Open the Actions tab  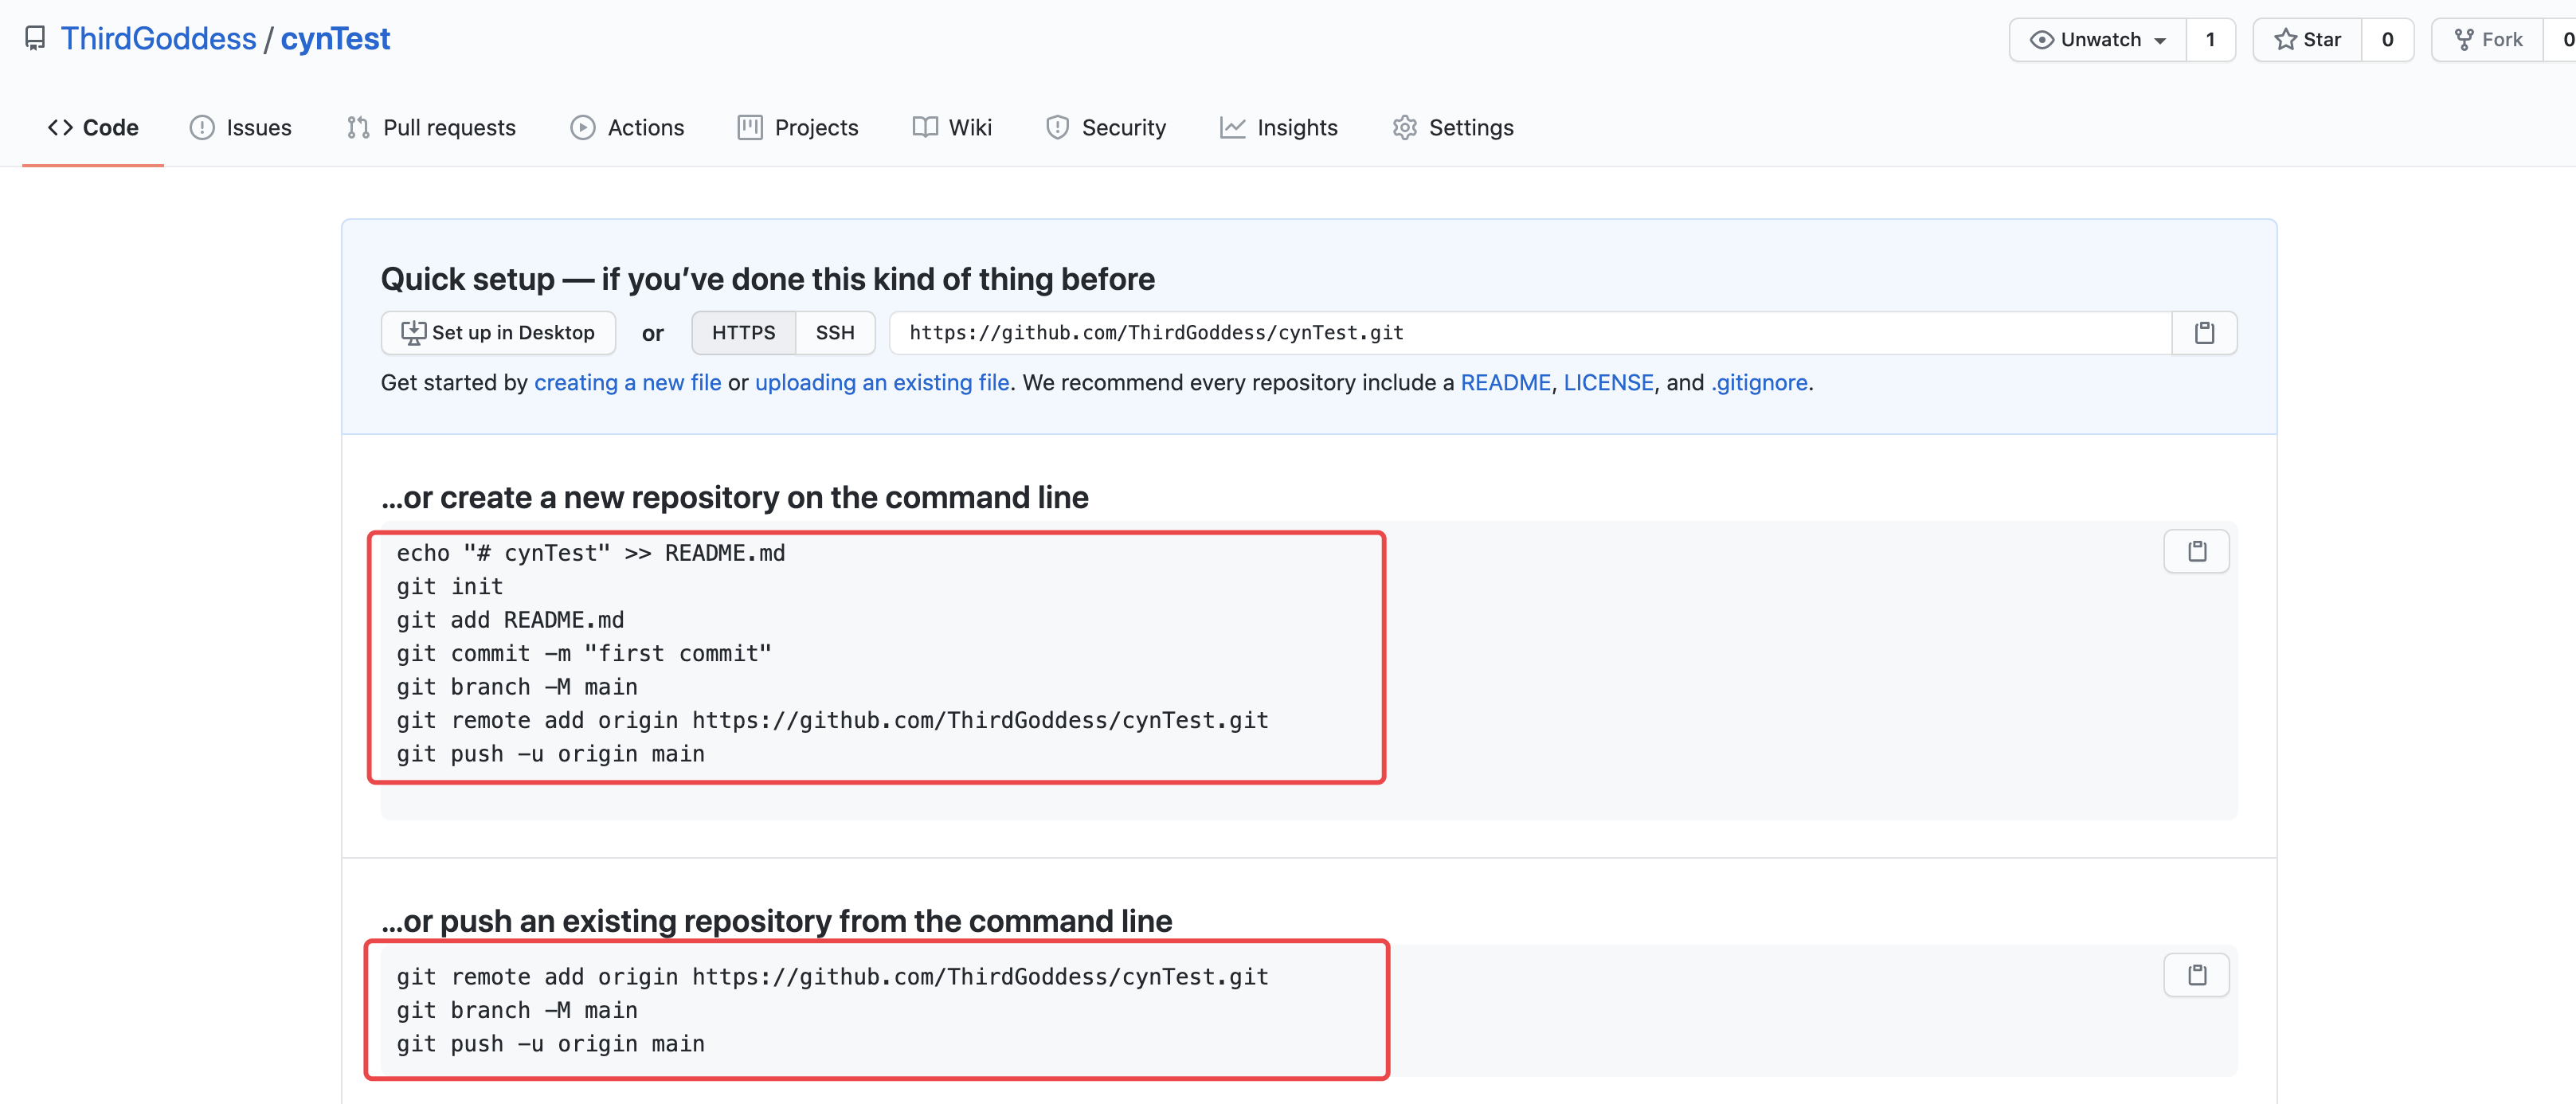click(627, 128)
